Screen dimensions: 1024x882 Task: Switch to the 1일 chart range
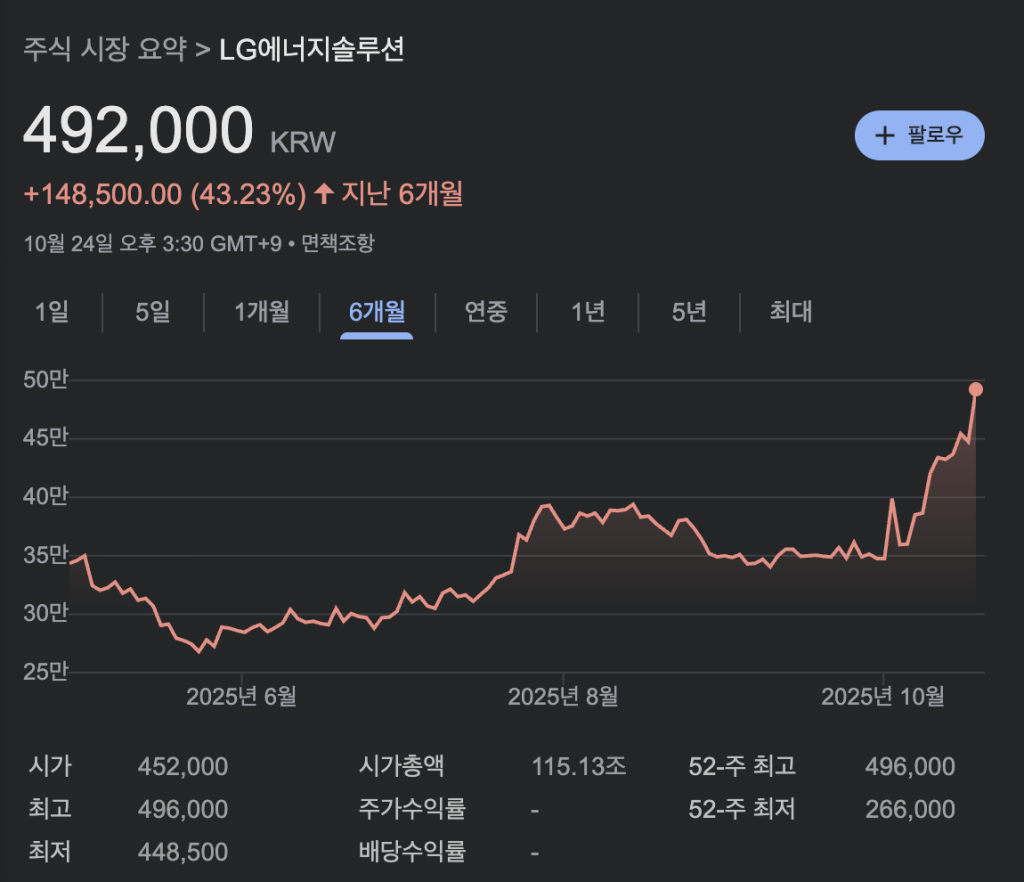(52, 312)
